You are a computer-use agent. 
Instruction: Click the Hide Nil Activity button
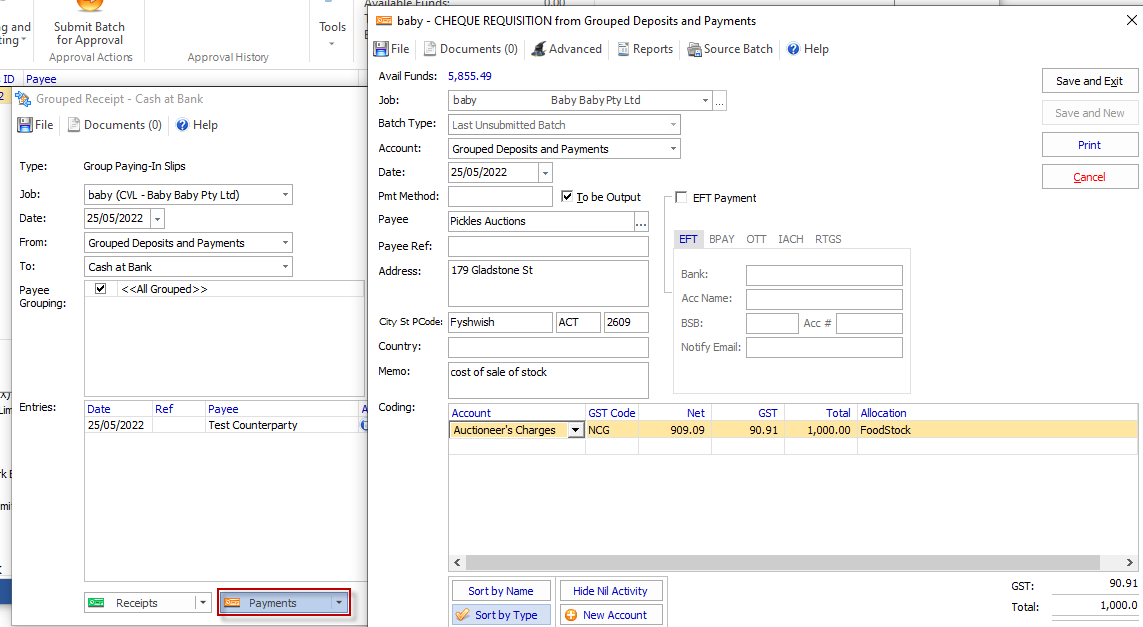point(610,590)
